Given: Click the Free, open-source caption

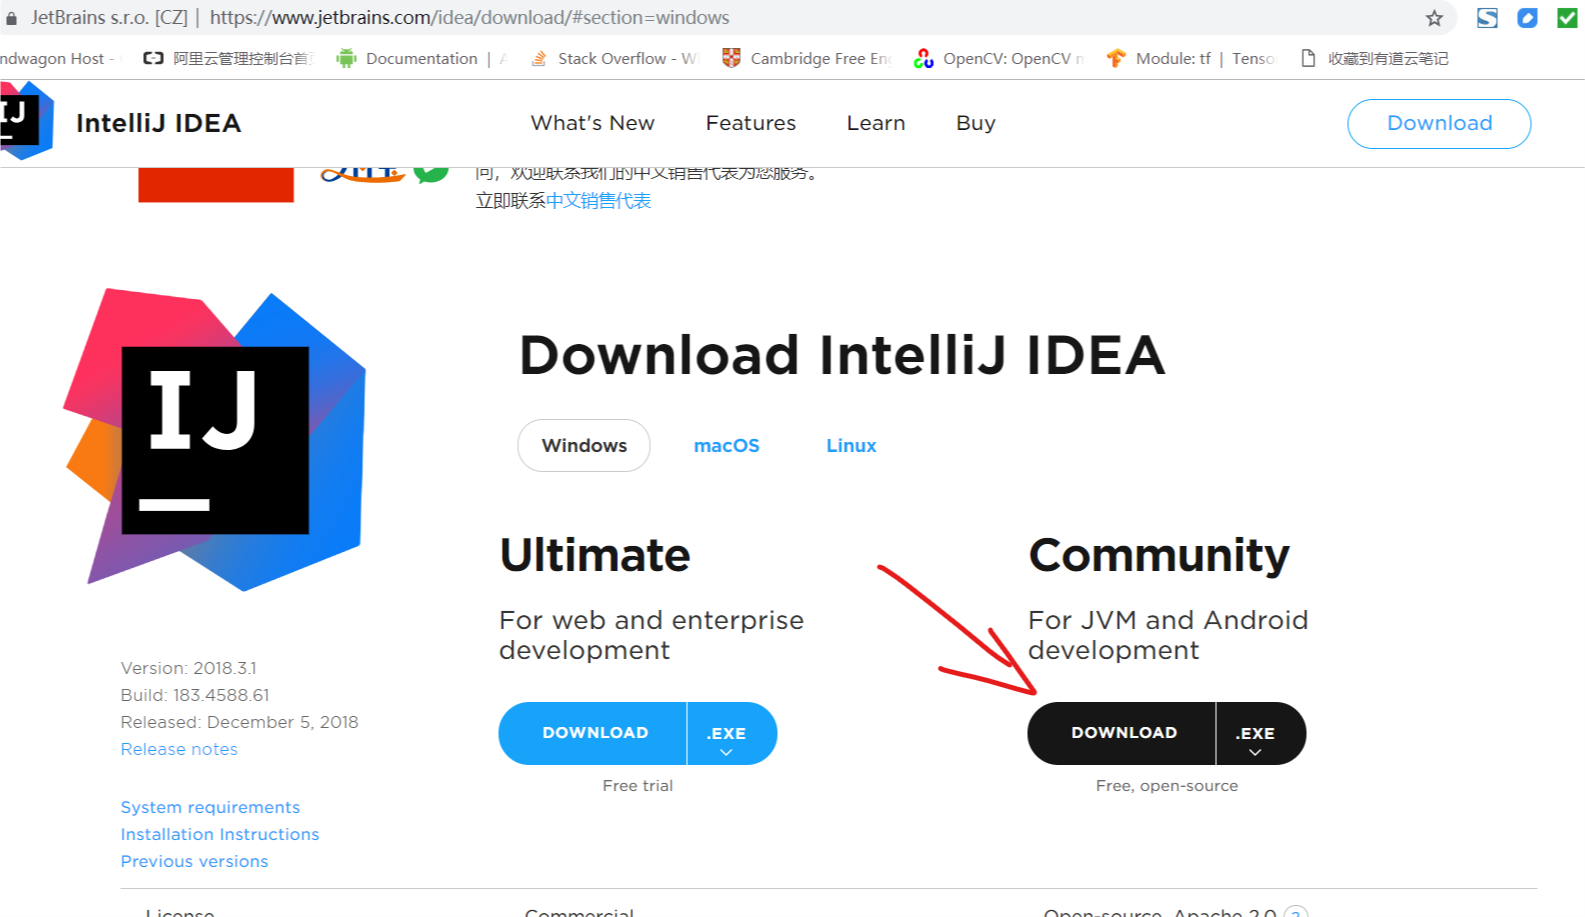Looking at the screenshot, I should (x=1167, y=786).
